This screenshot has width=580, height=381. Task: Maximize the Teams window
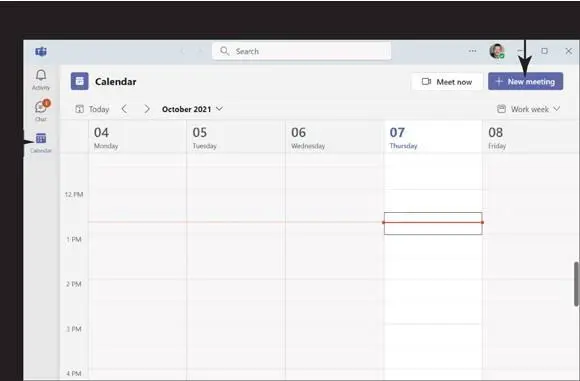(x=544, y=51)
